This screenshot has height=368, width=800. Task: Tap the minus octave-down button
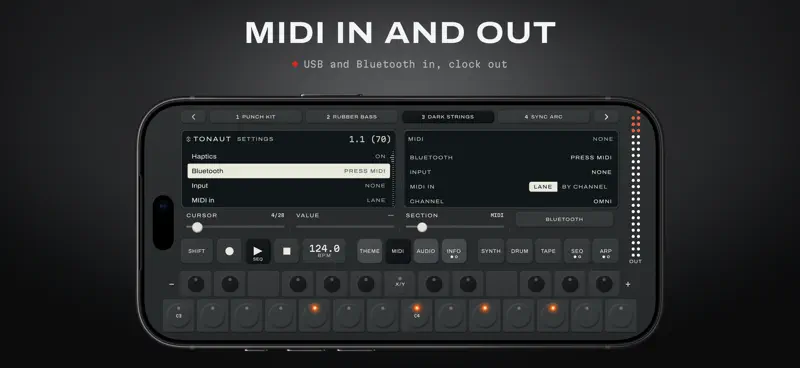click(171, 284)
